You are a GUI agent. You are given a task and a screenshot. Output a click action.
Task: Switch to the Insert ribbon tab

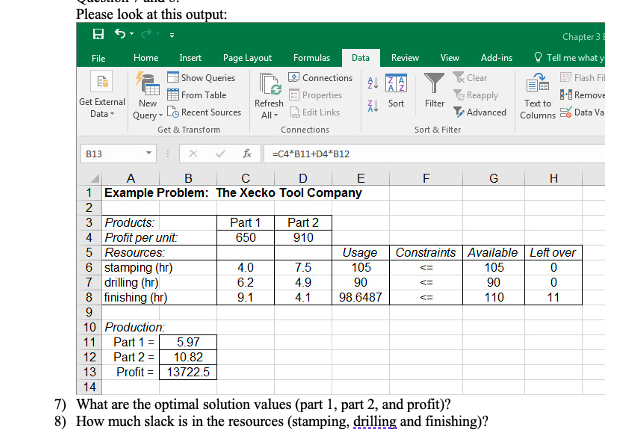point(190,58)
